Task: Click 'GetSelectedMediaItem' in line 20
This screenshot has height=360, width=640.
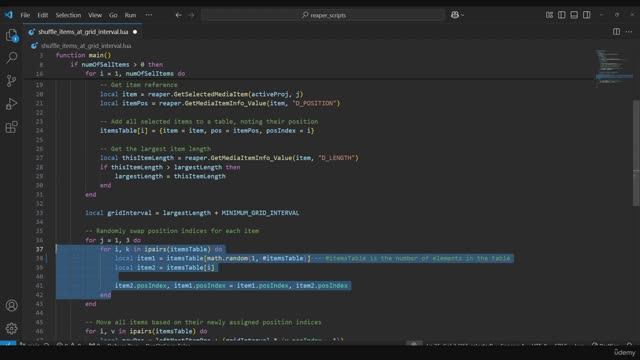Action: click(211, 94)
